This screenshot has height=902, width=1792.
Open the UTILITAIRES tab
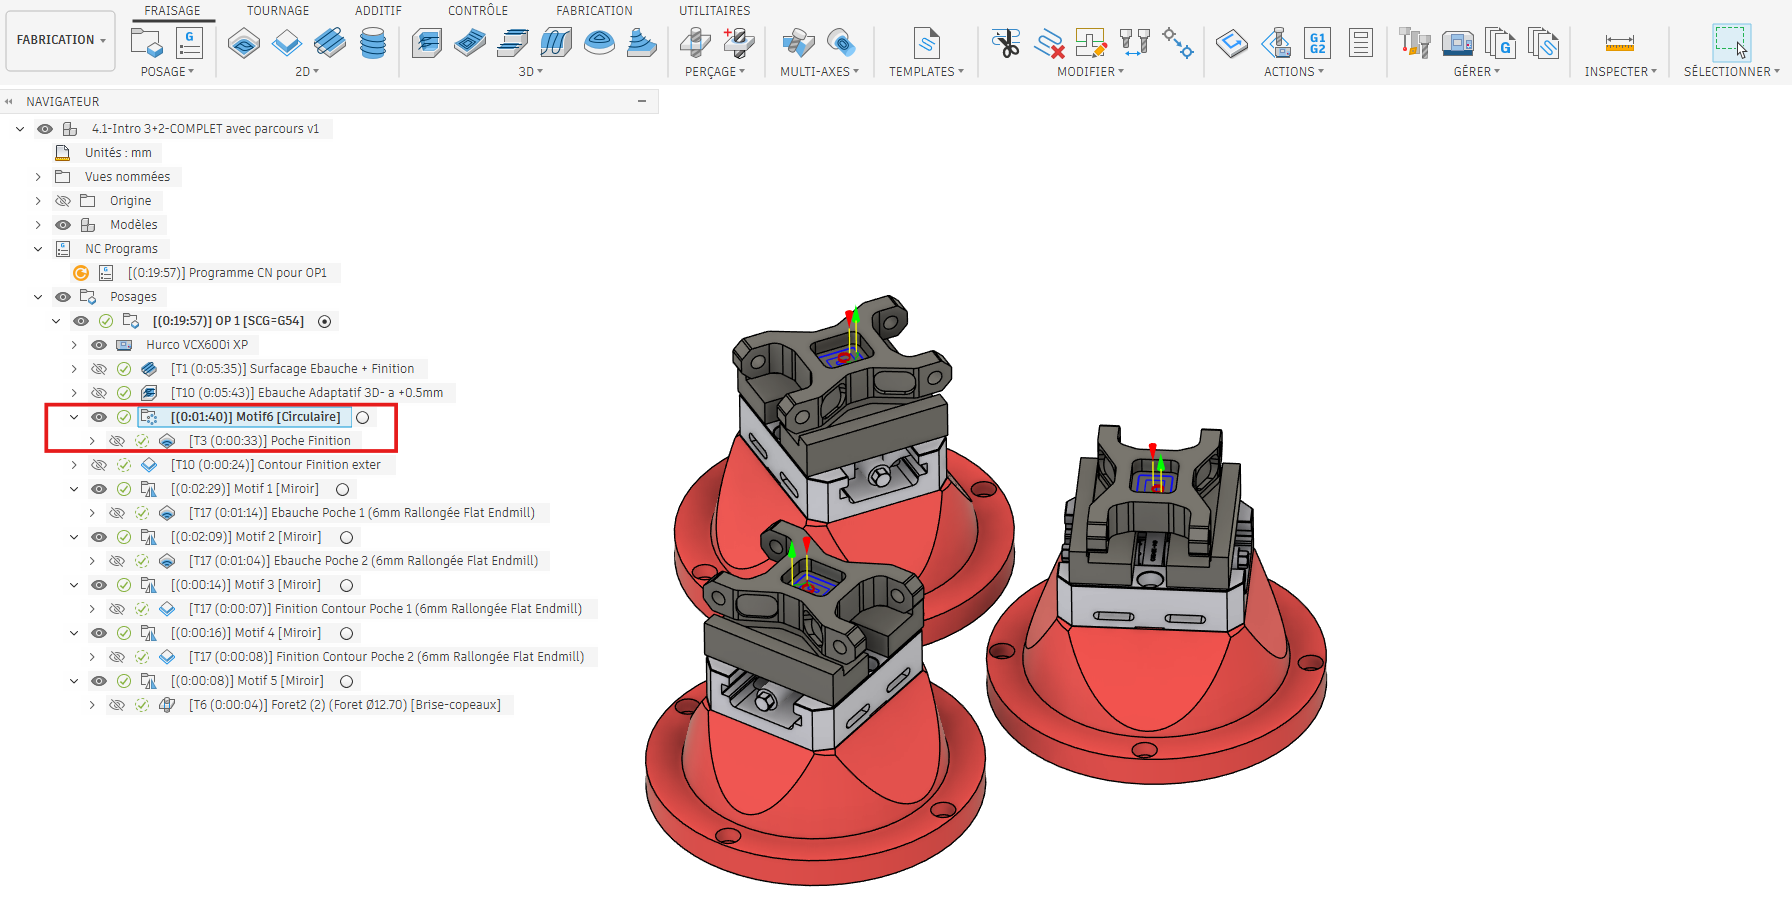pyautogui.click(x=714, y=11)
